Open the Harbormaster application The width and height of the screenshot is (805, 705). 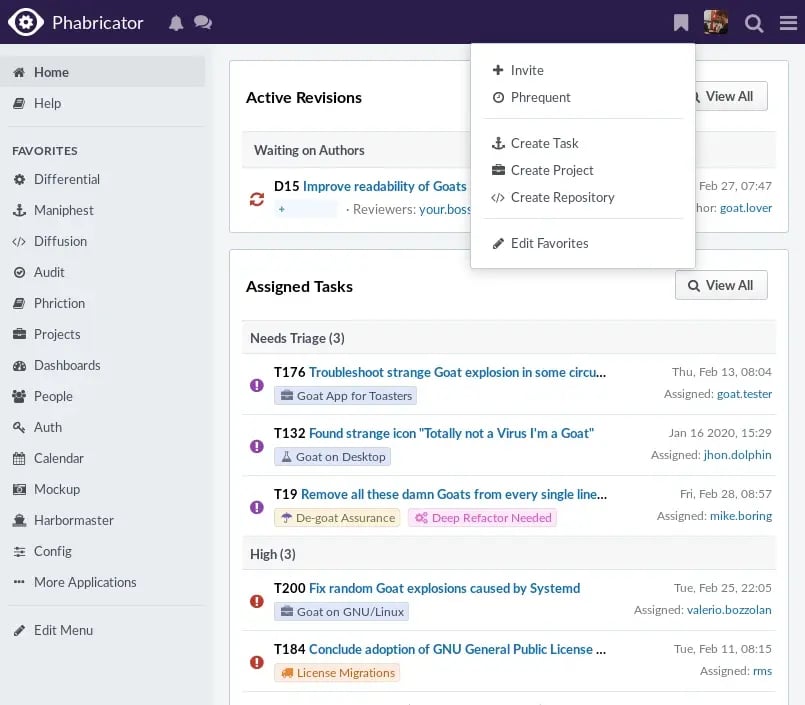pos(73,520)
